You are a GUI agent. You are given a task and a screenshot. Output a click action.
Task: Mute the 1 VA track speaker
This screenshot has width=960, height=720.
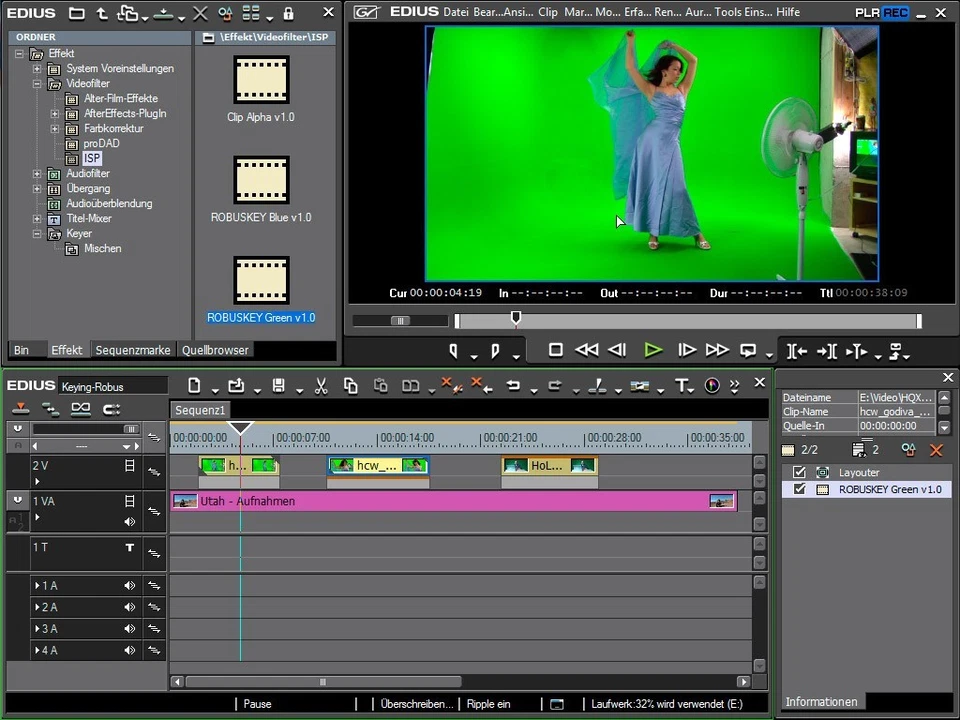tap(129, 522)
